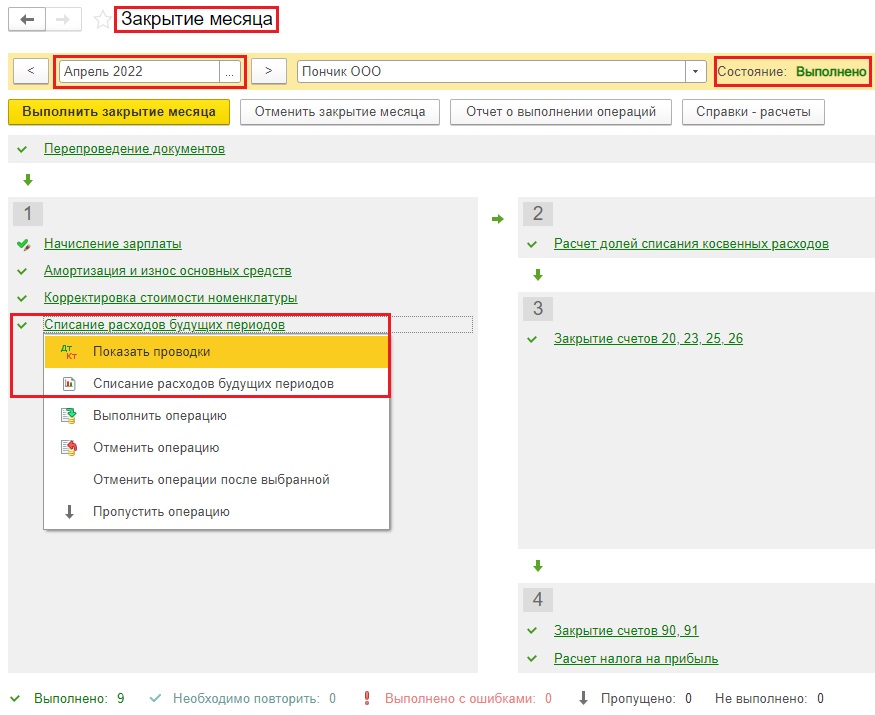Click the 'Выполнить операцию' document icon
Viewport: 875px width, 715px height.
pos(69,416)
